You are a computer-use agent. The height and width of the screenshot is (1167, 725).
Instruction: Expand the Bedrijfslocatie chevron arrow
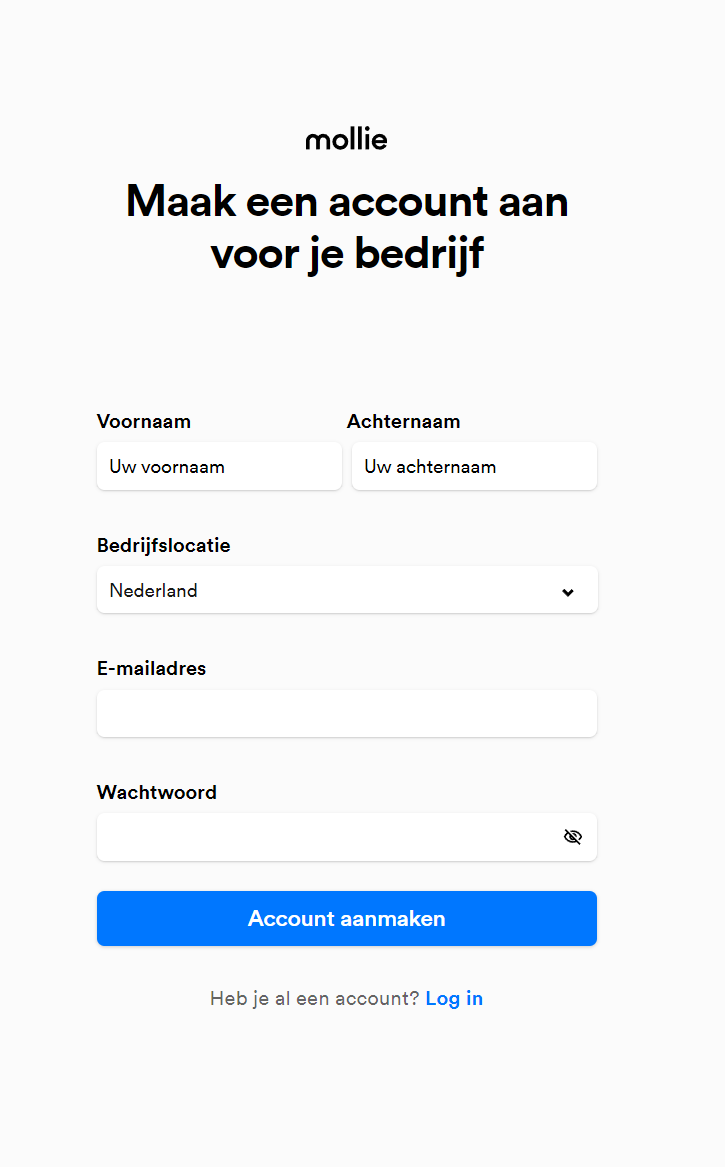568,592
